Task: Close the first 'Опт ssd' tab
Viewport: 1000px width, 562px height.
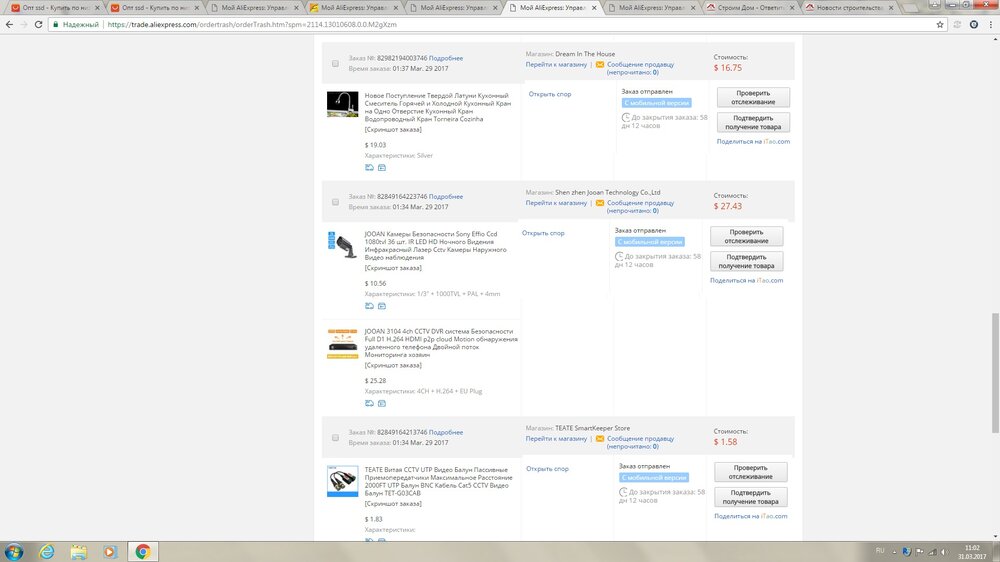Action: coord(97,8)
